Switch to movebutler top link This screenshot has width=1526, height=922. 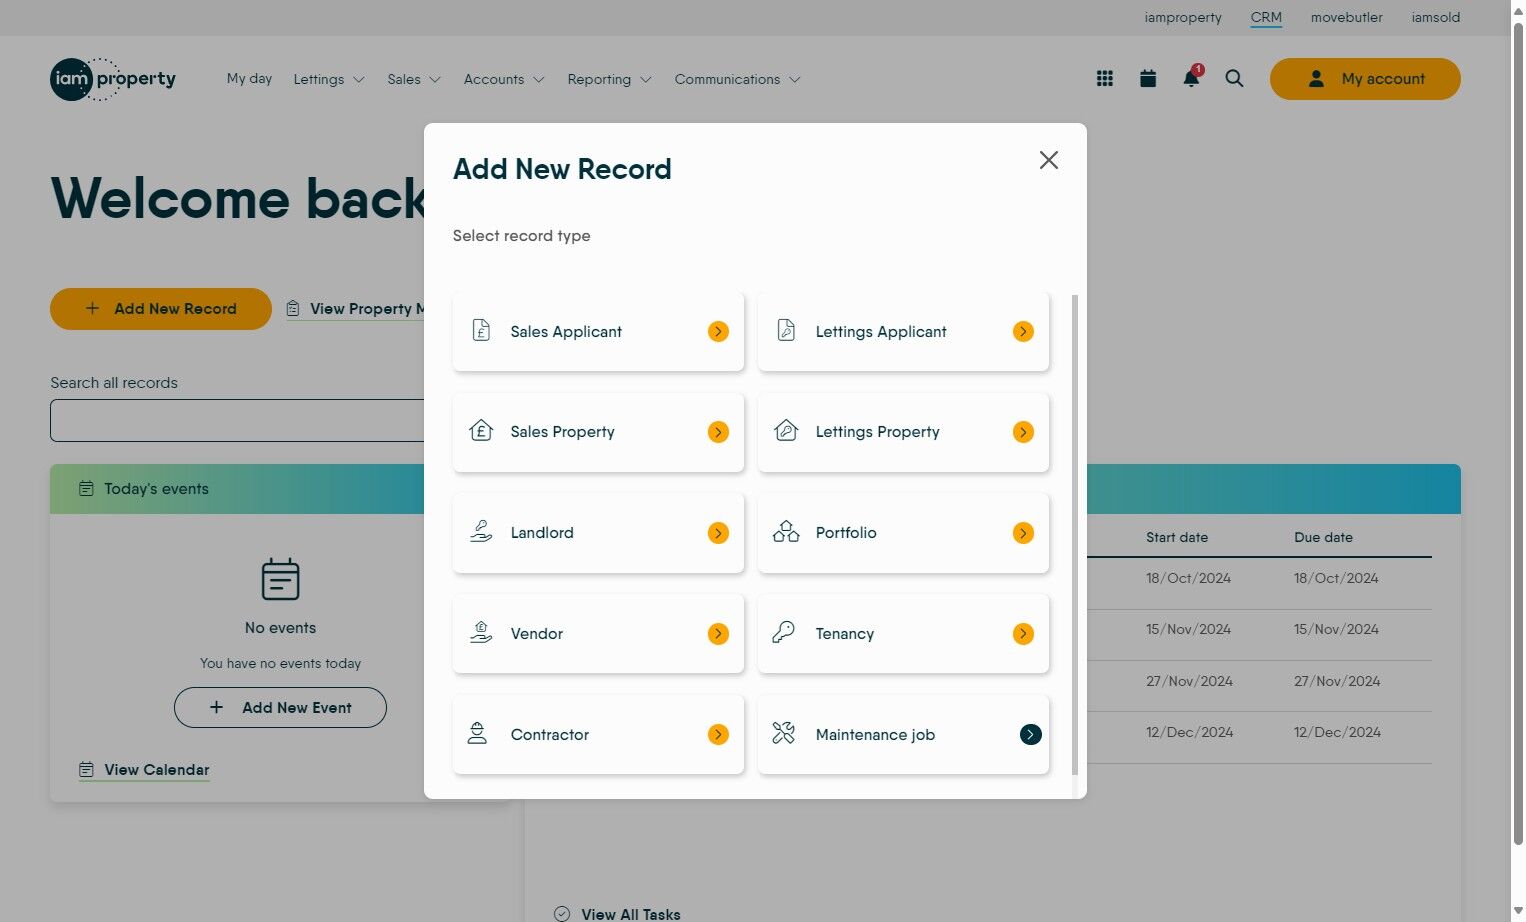[1346, 17]
